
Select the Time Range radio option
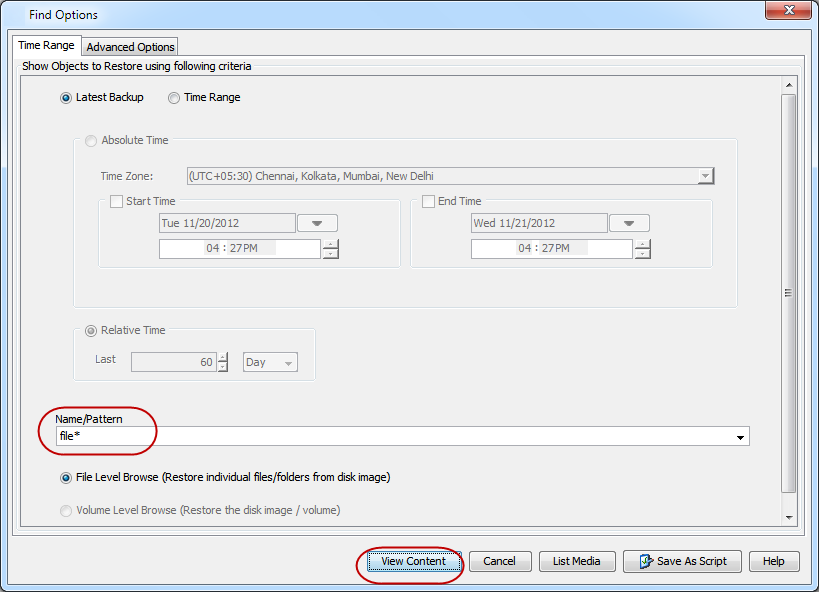175,98
